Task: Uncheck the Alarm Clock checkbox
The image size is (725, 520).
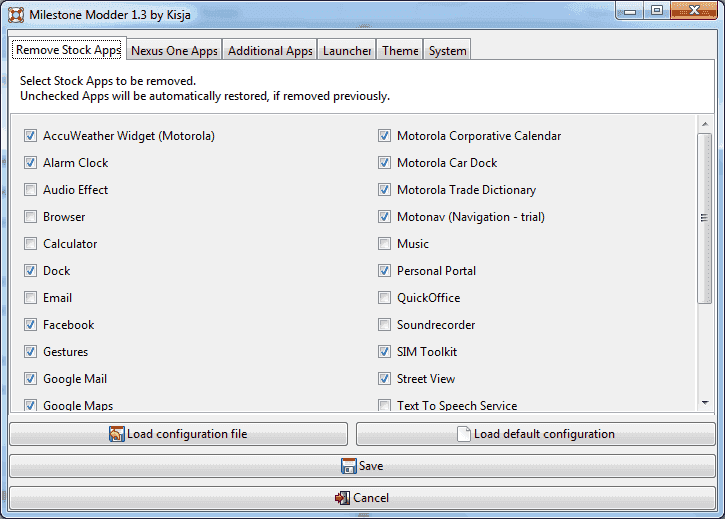Action: pyautogui.click(x=31, y=163)
